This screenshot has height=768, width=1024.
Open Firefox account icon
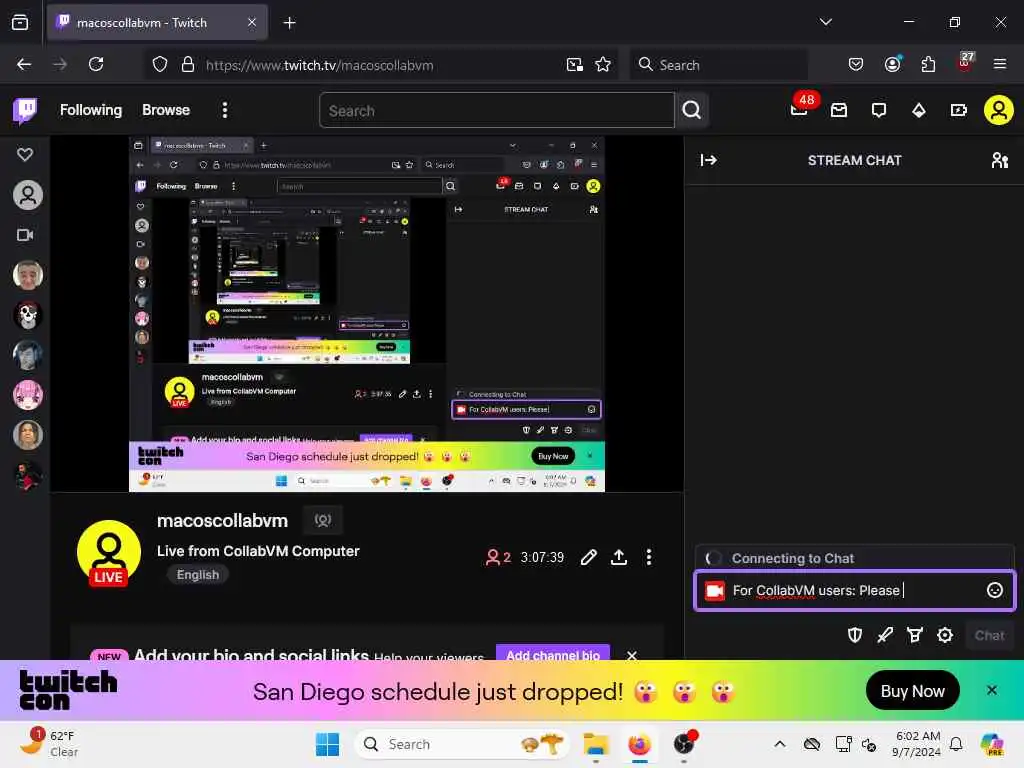pos(893,64)
